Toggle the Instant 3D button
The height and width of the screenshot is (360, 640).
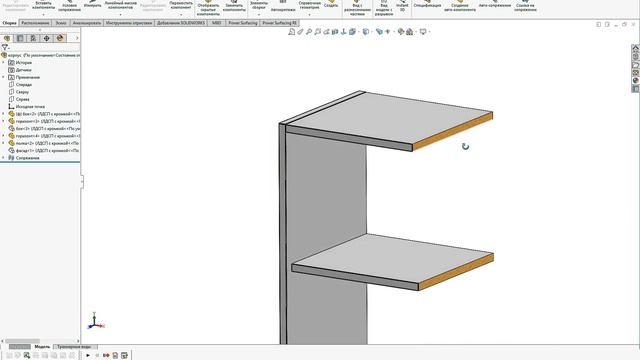[402, 5]
